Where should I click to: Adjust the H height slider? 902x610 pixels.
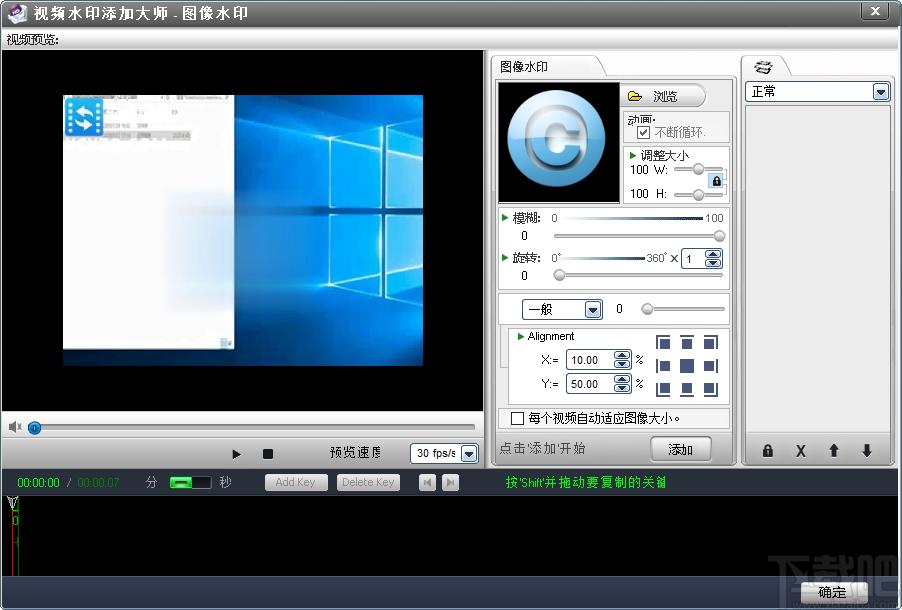coord(698,195)
